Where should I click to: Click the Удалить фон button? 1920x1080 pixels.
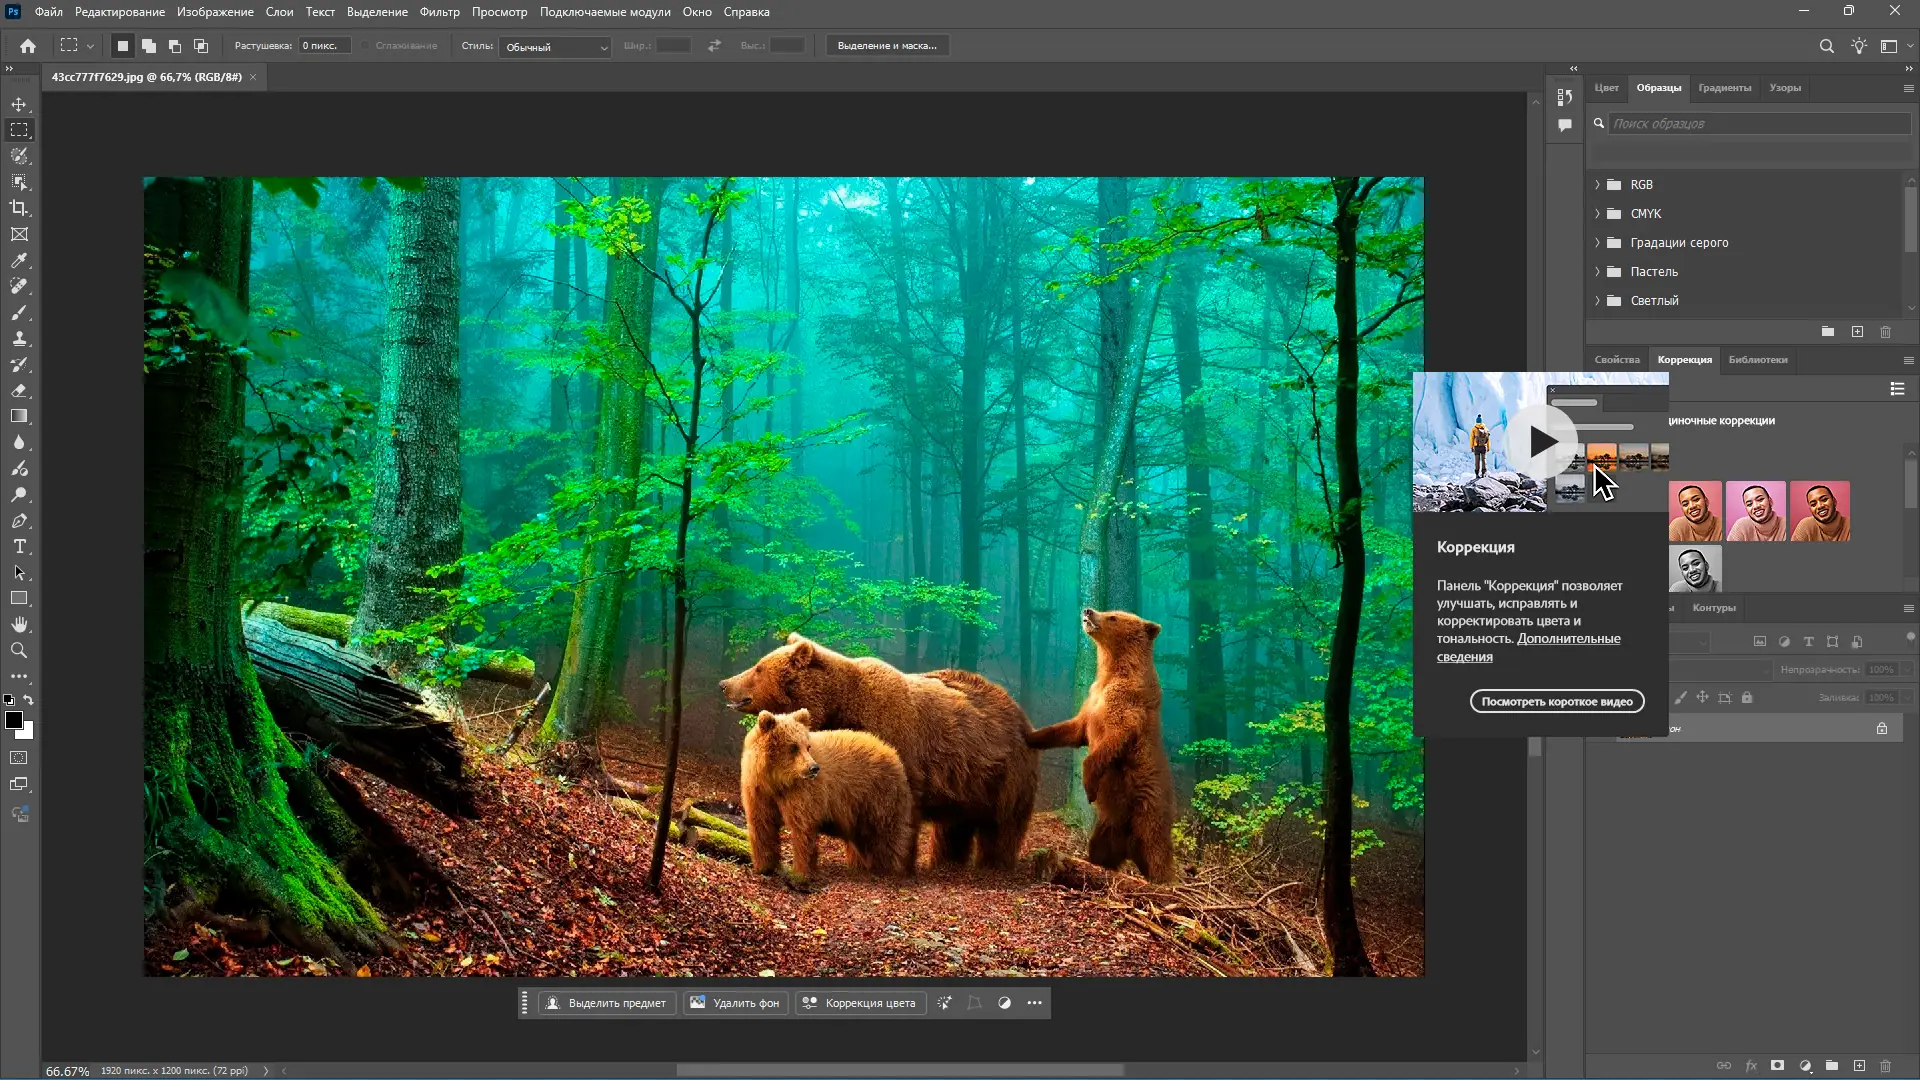736,1003
